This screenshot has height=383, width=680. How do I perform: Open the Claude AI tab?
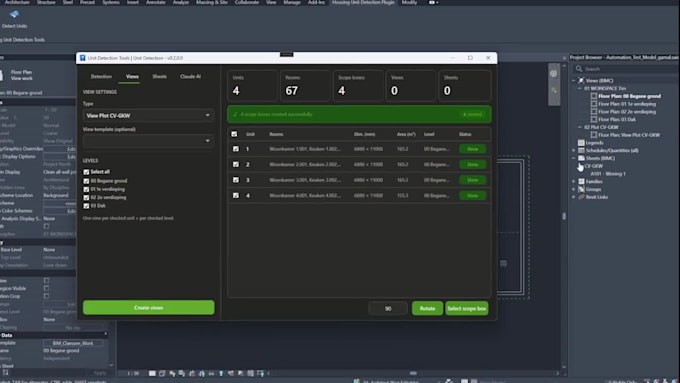coord(190,76)
